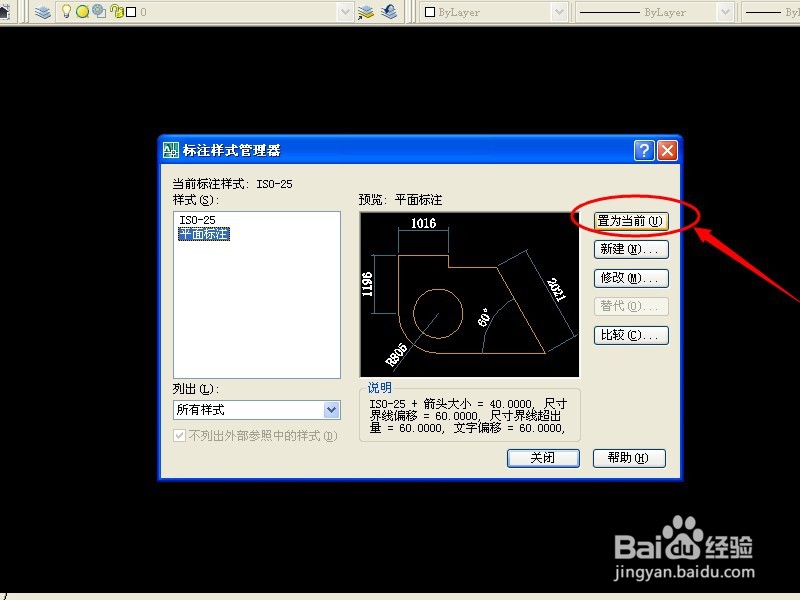Click the 说明 description text box
Image resolution: width=800 pixels, height=600 pixels.
point(469,416)
